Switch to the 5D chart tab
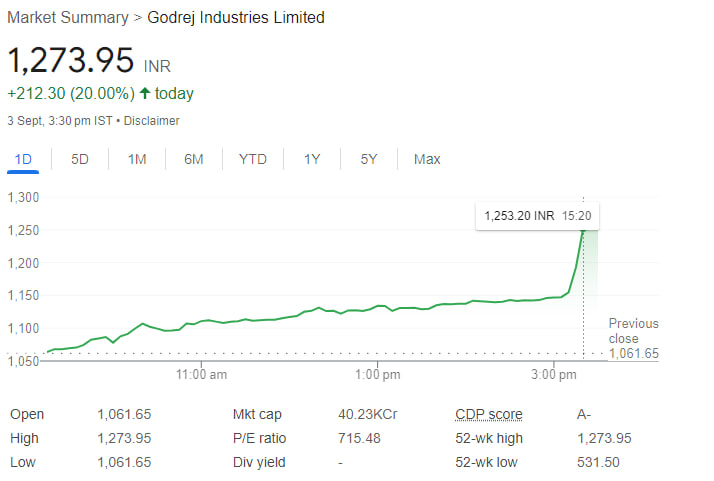 point(80,159)
